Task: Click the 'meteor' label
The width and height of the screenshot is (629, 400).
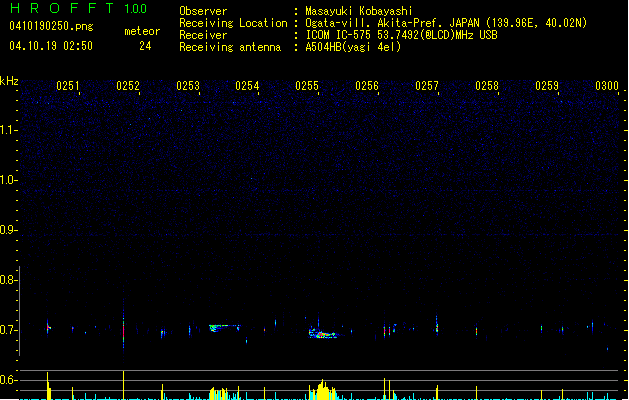Action: coord(142,31)
